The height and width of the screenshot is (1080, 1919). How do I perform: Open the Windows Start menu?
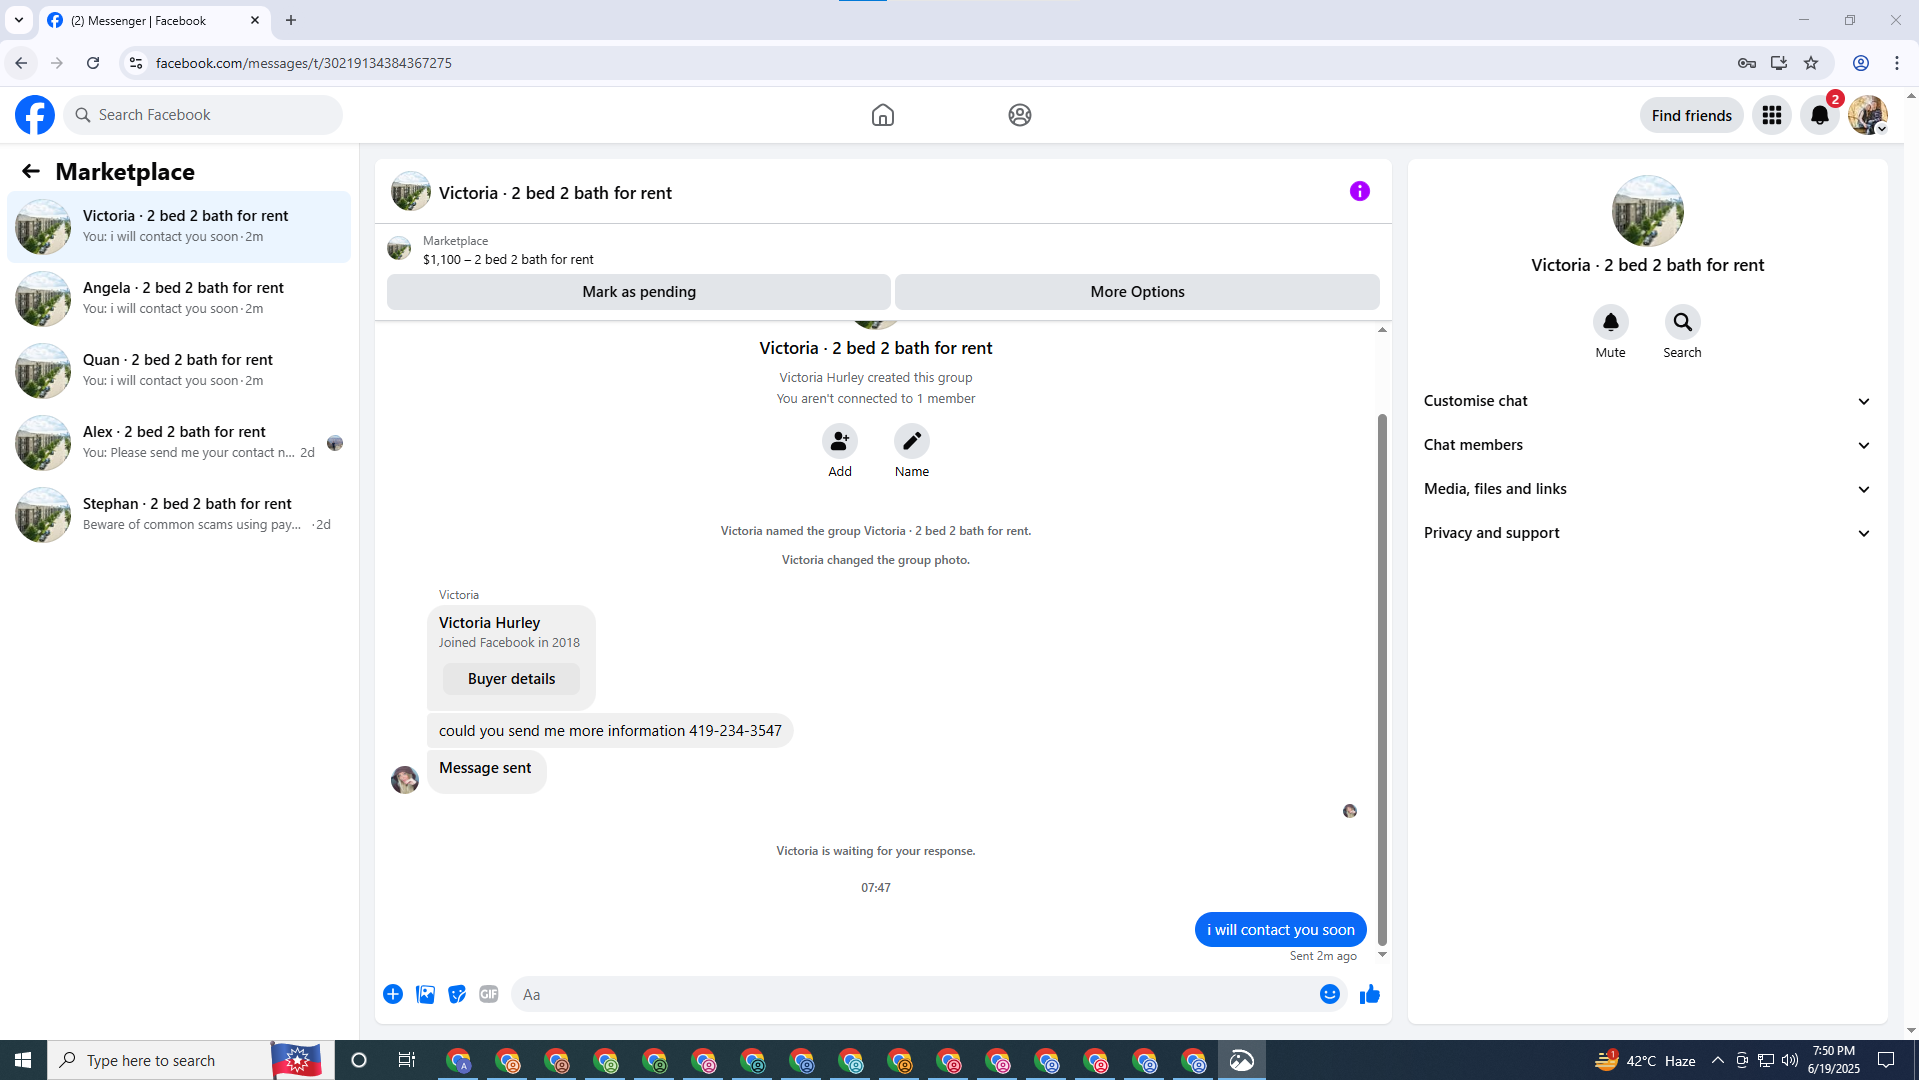pyautogui.click(x=23, y=1060)
